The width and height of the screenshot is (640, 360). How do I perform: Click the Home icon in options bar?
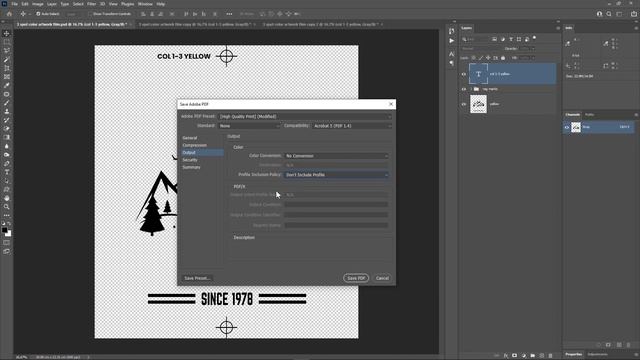pos(9,14)
